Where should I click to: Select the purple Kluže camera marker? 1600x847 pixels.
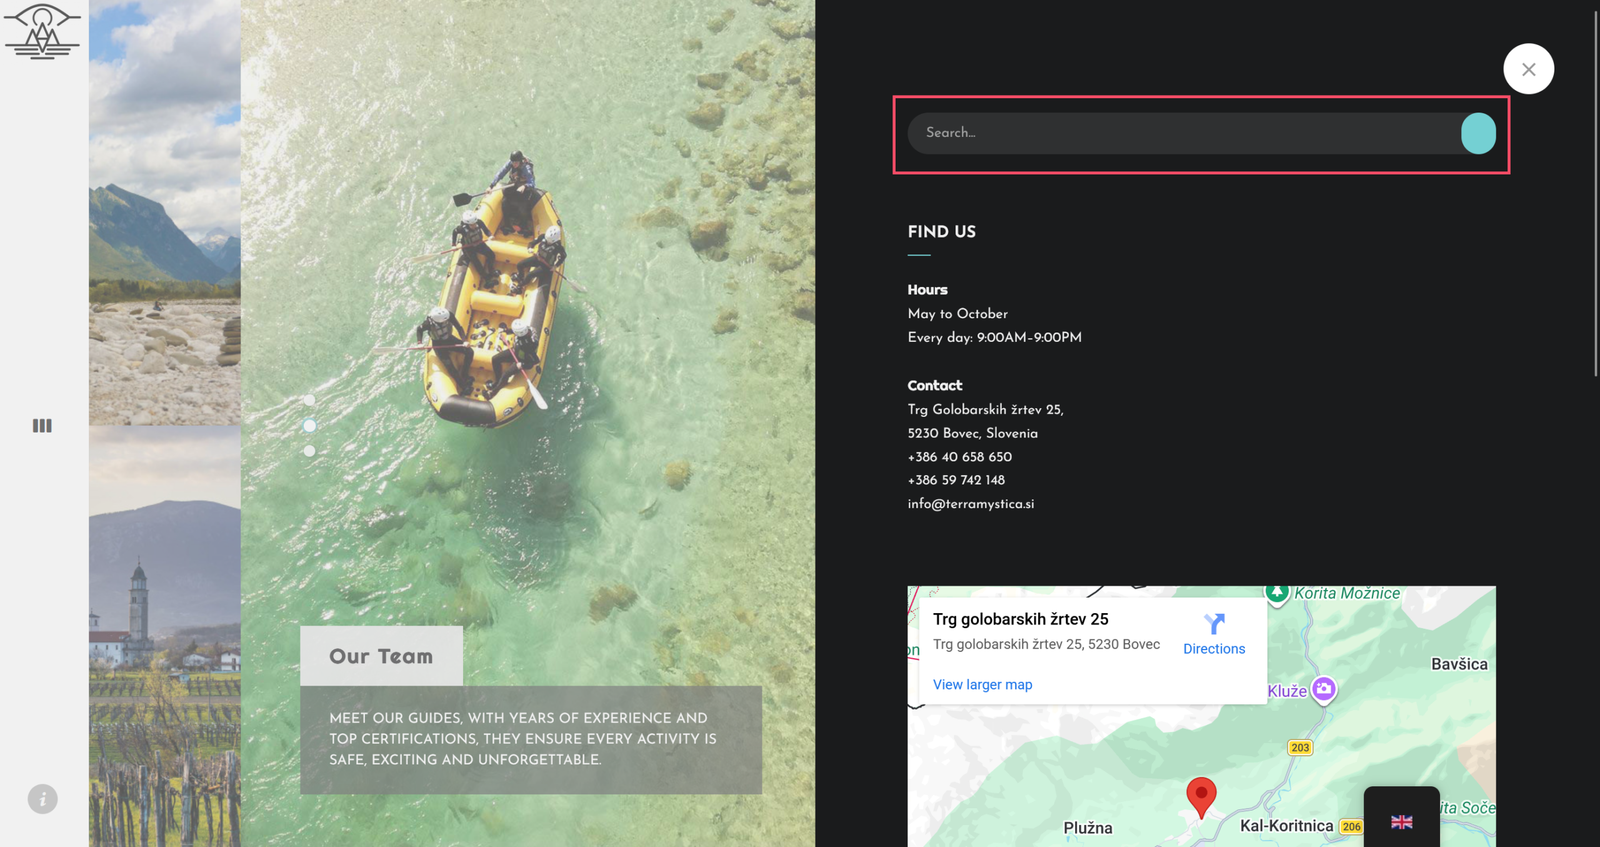point(1324,689)
